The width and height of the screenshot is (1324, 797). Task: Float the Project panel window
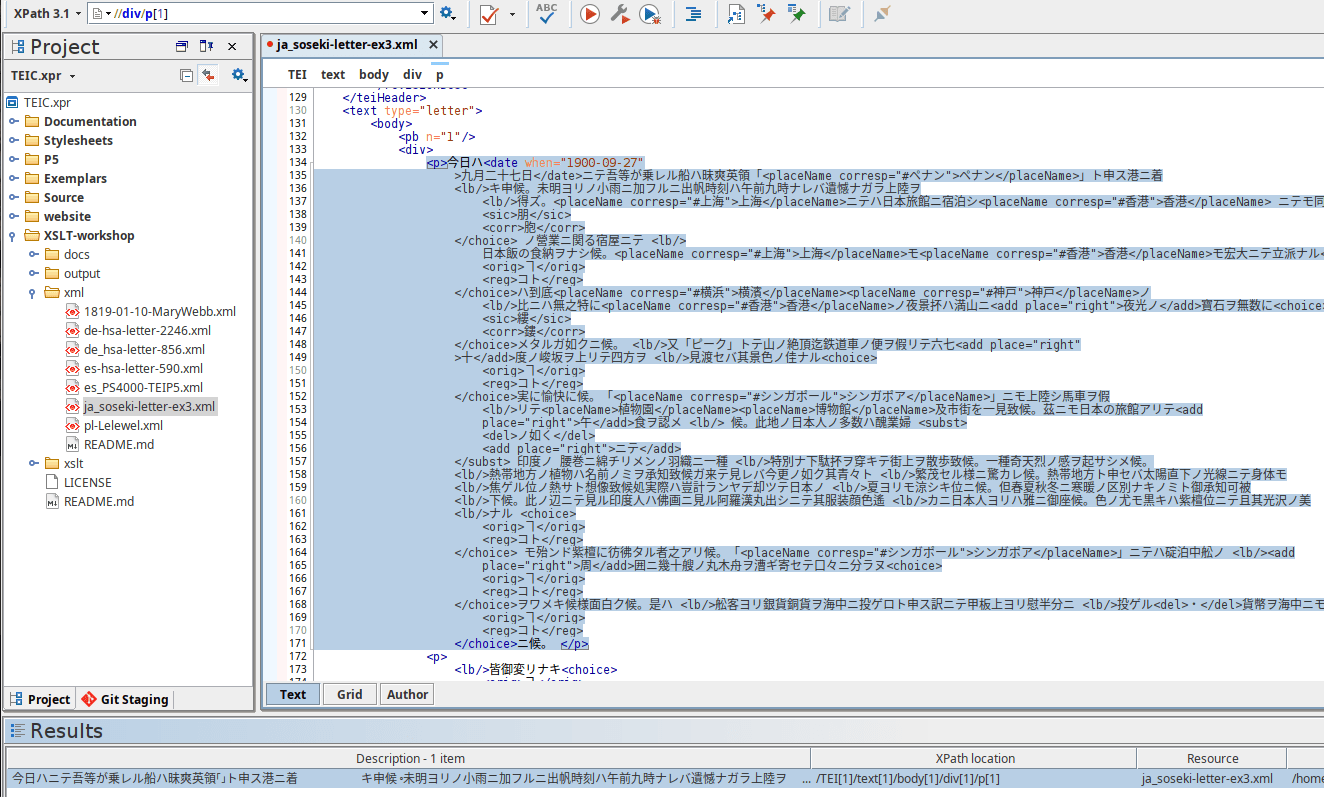tap(181, 46)
